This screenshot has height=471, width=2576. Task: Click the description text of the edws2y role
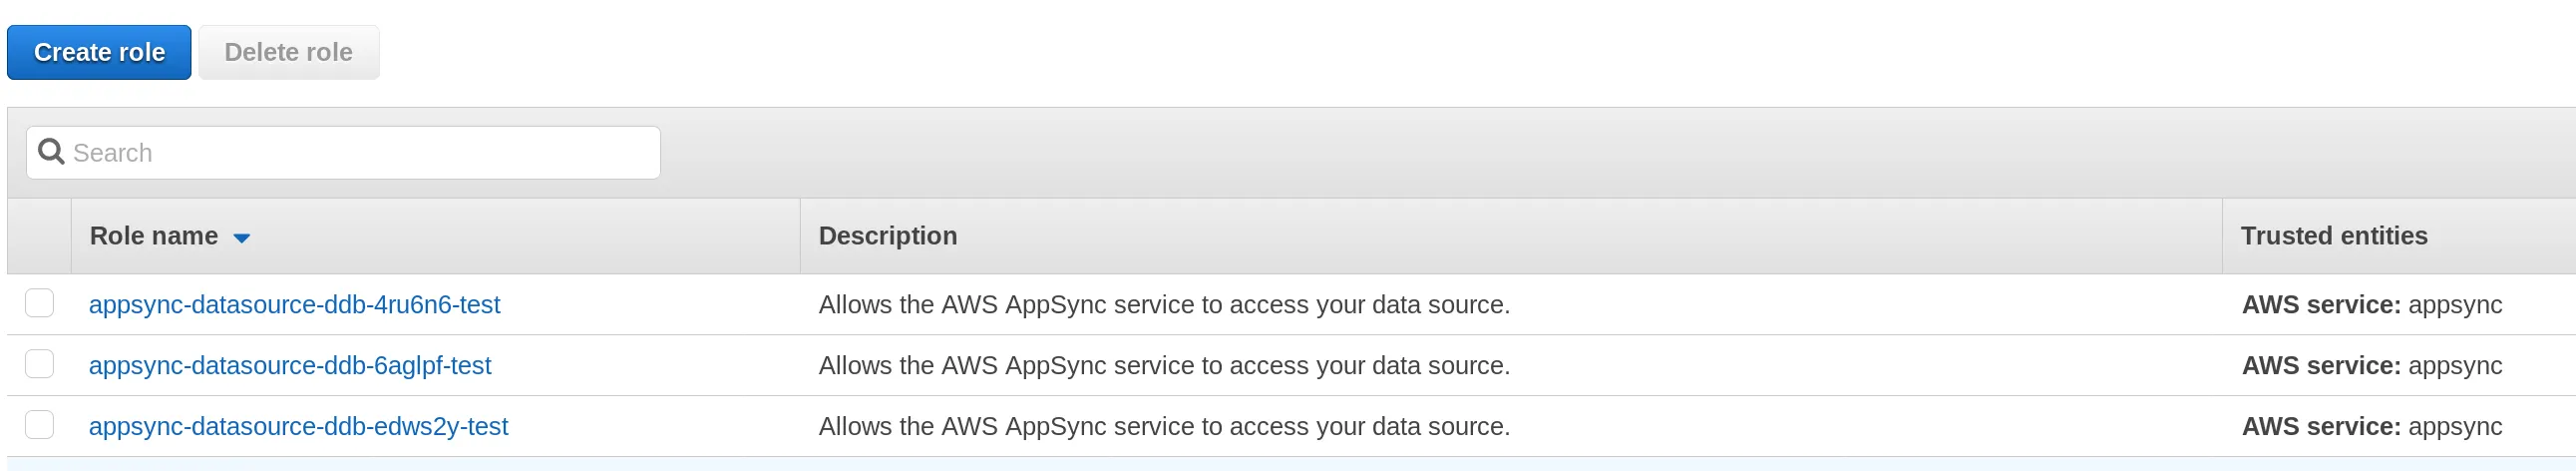(1164, 427)
